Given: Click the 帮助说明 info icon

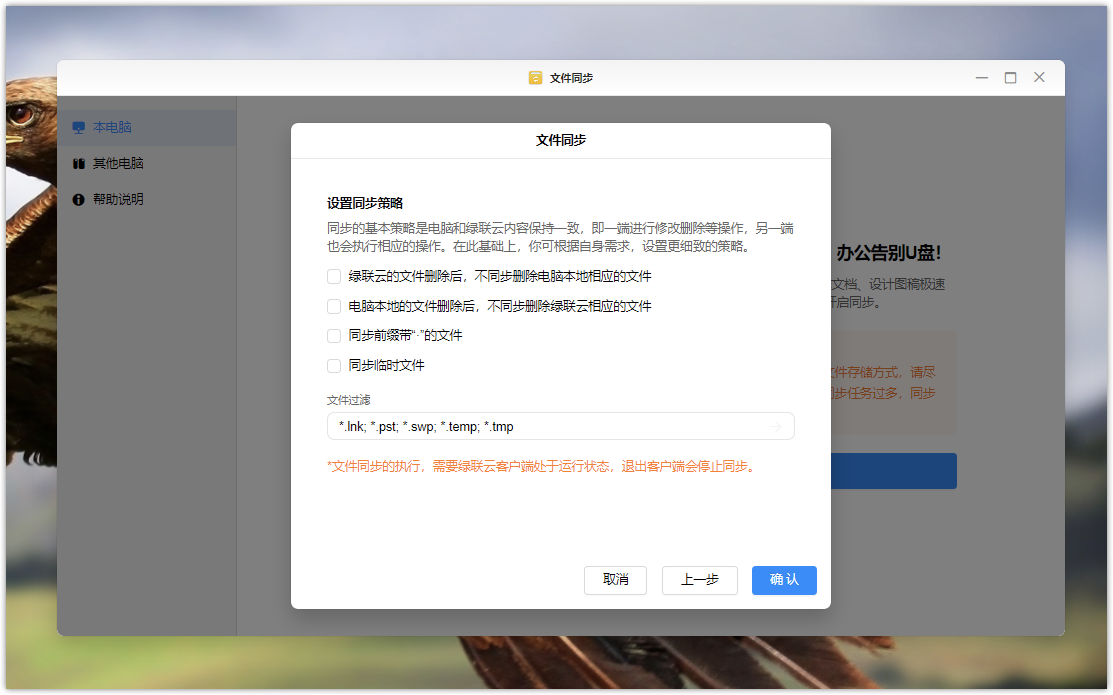Looking at the screenshot, I should point(79,200).
